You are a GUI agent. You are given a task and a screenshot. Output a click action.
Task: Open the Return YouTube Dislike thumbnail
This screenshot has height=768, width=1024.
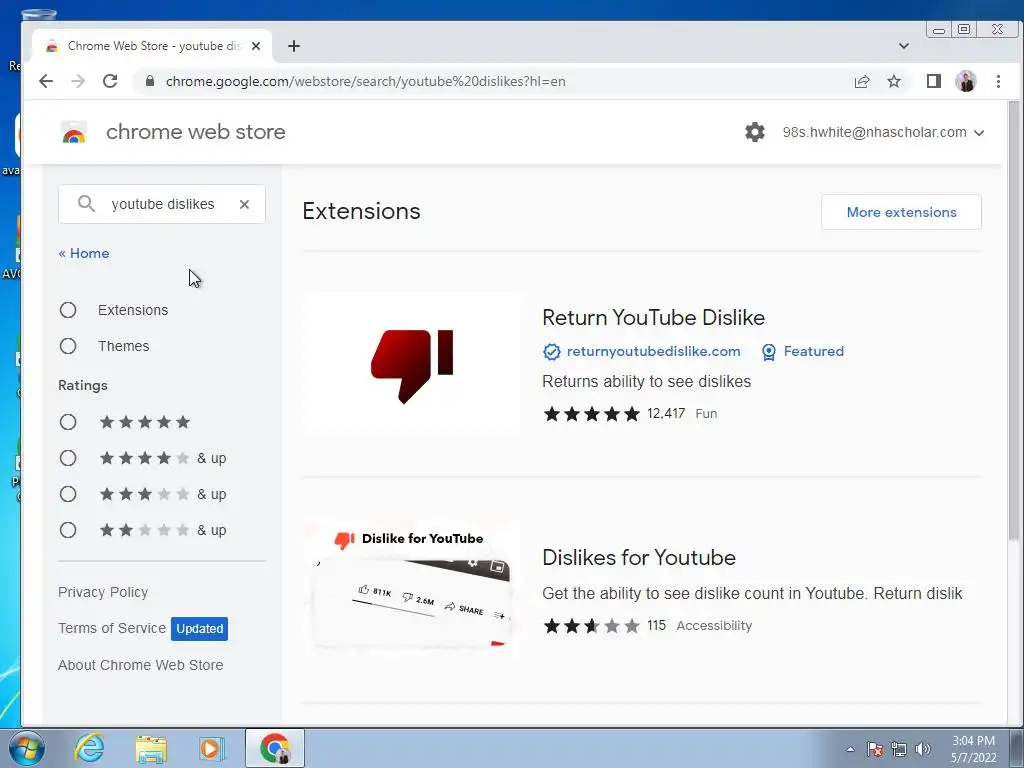[x=411, y=362]
